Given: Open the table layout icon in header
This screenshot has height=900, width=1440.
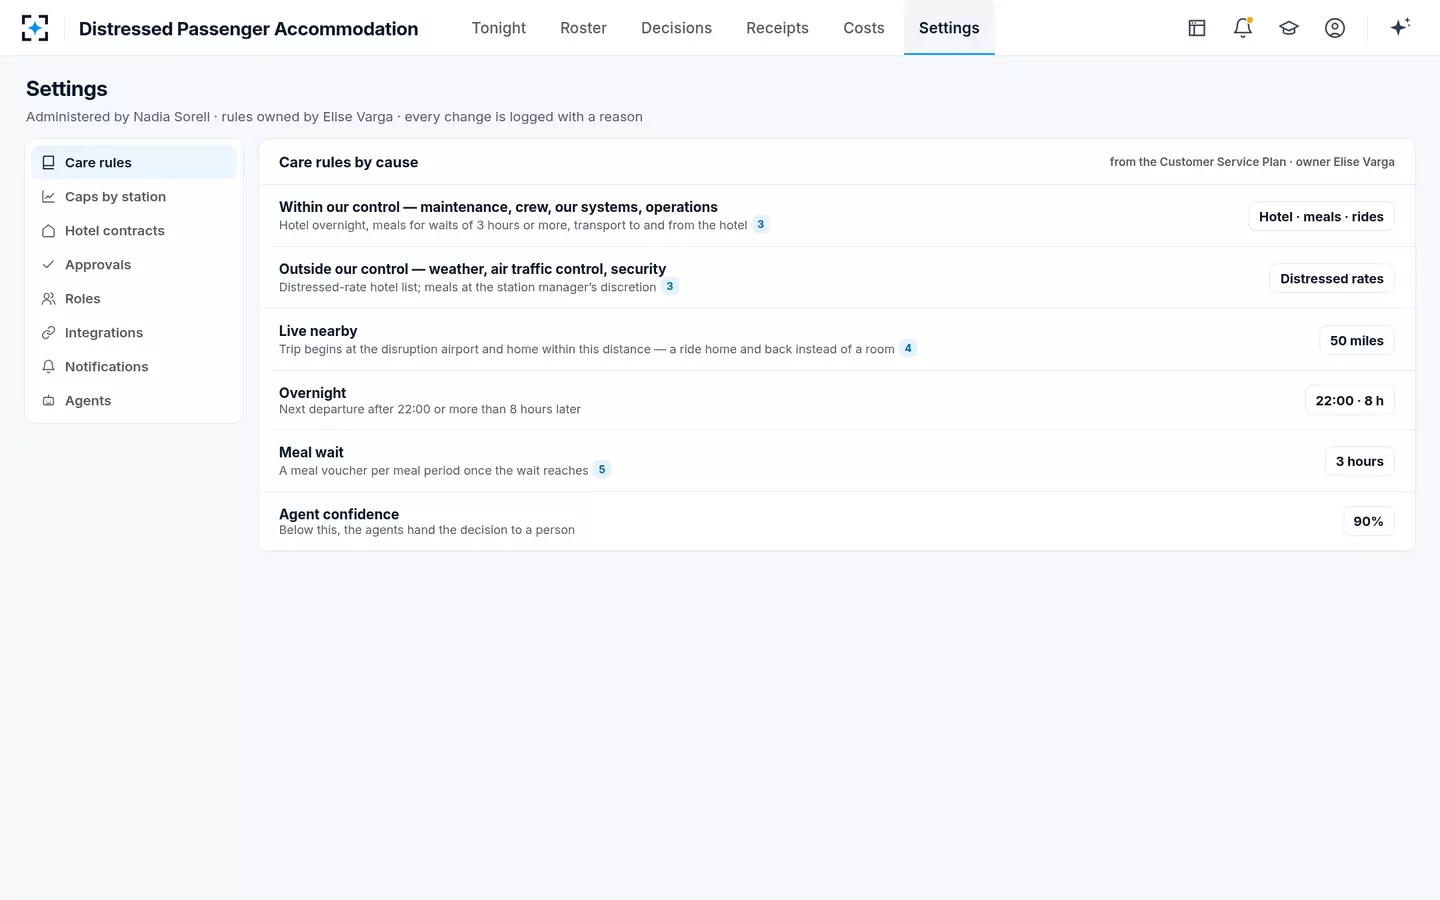Looking at the screenshot, I should [1197, 28].
